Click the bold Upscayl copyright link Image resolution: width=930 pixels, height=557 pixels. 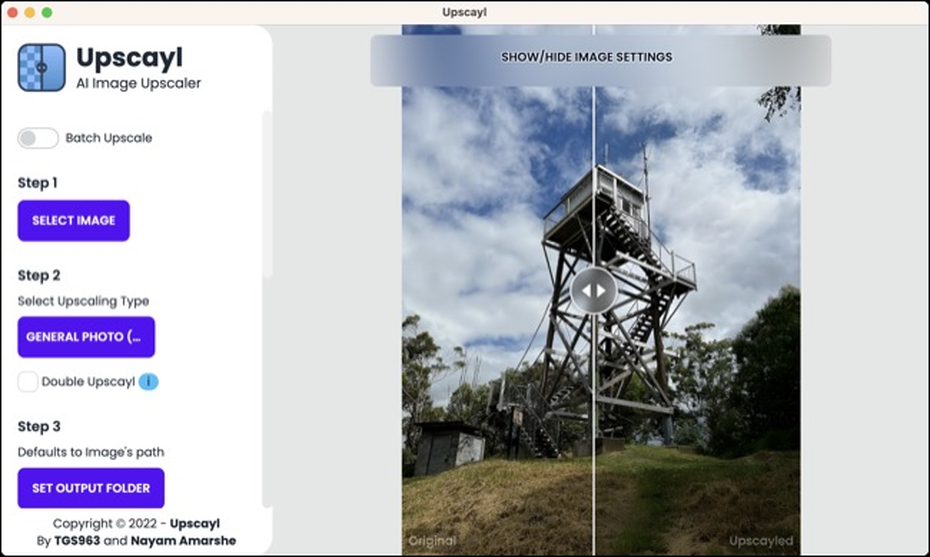[x=195, y=524]
